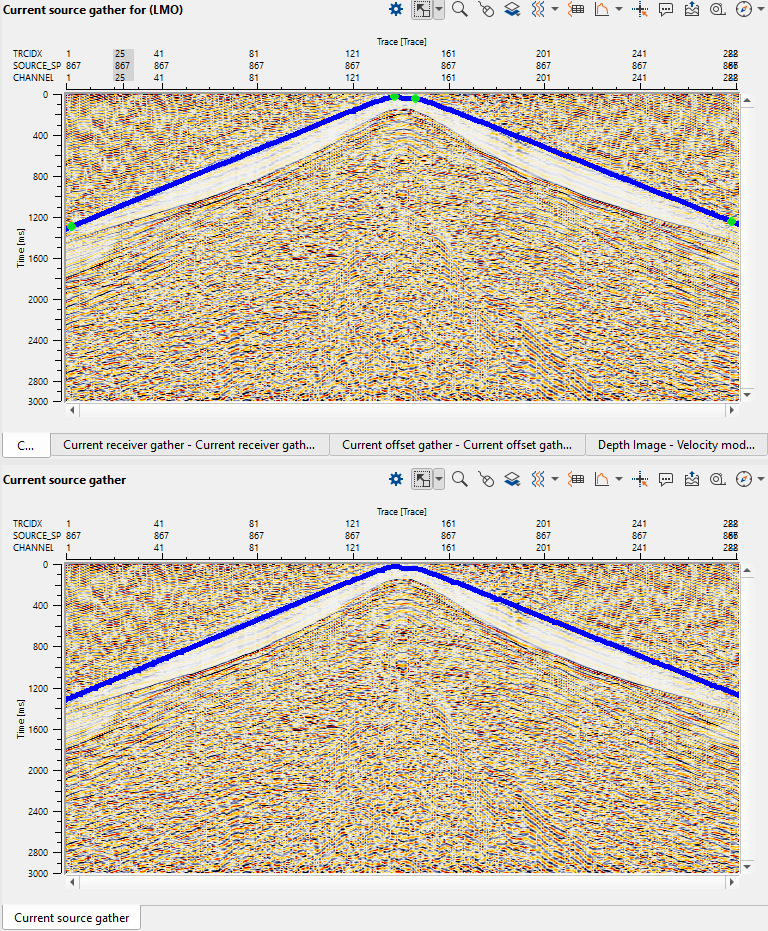Click scroll-up arrow in lower source gather
This screenshot has height=931, width=768.
(x=747, y=571)
